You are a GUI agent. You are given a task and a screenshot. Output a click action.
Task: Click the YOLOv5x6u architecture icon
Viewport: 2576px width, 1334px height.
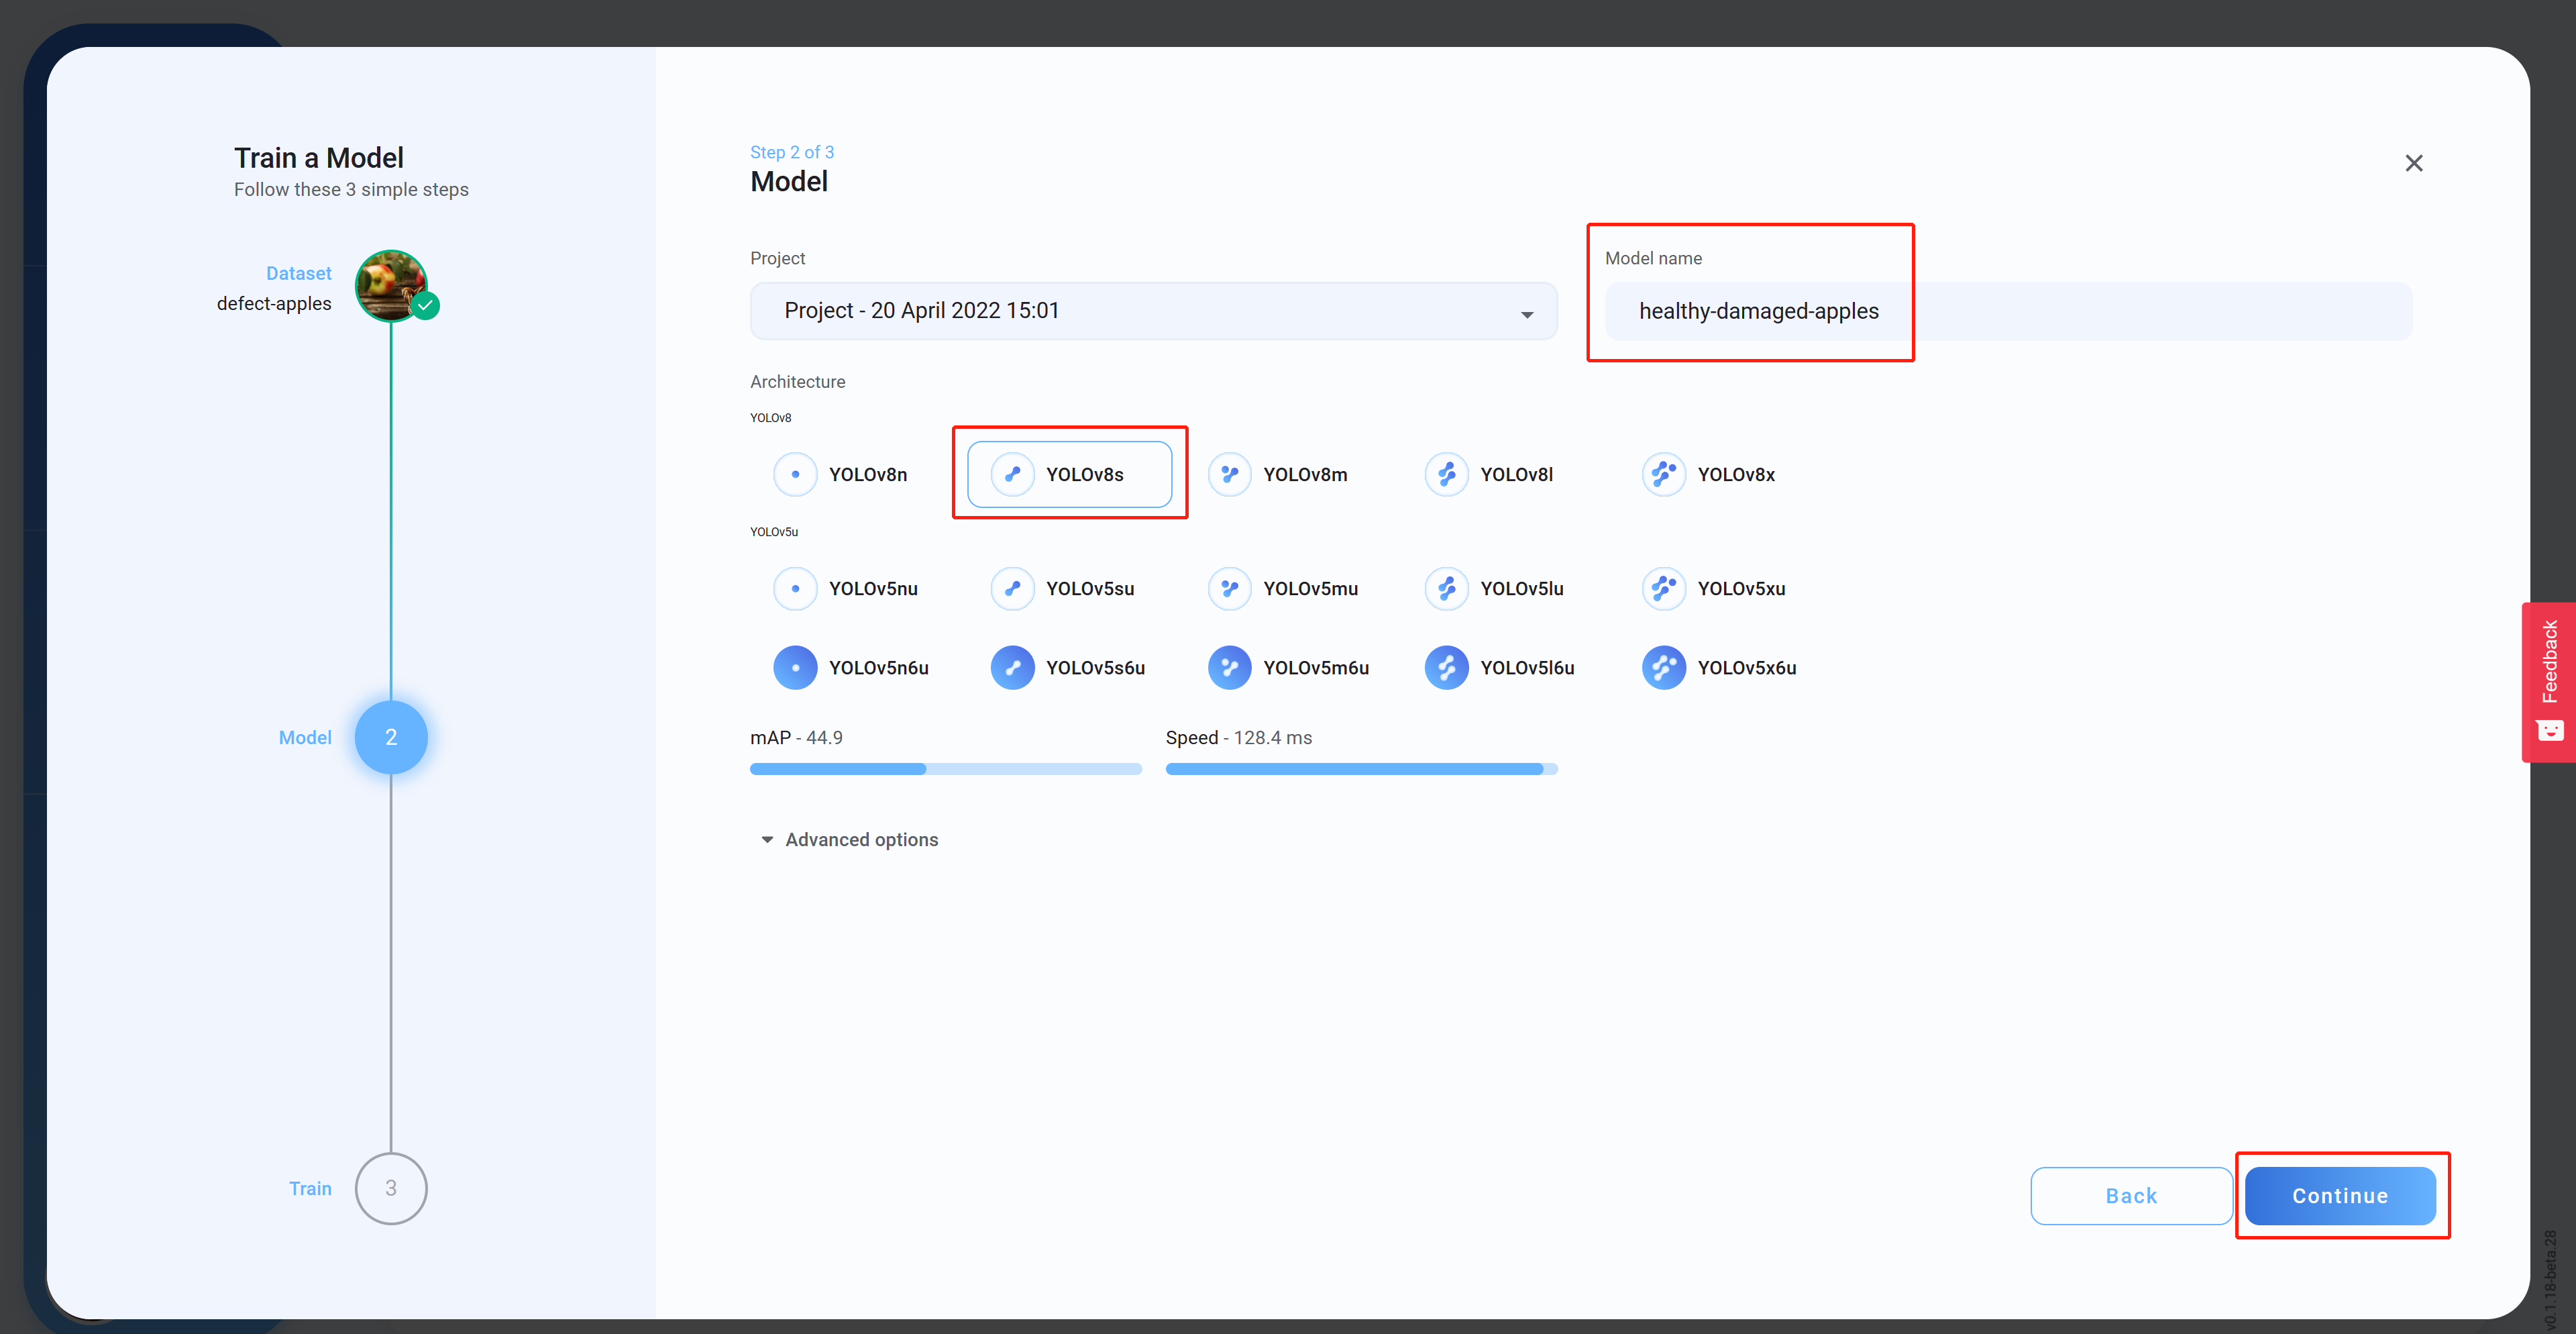coord(1663,667)
